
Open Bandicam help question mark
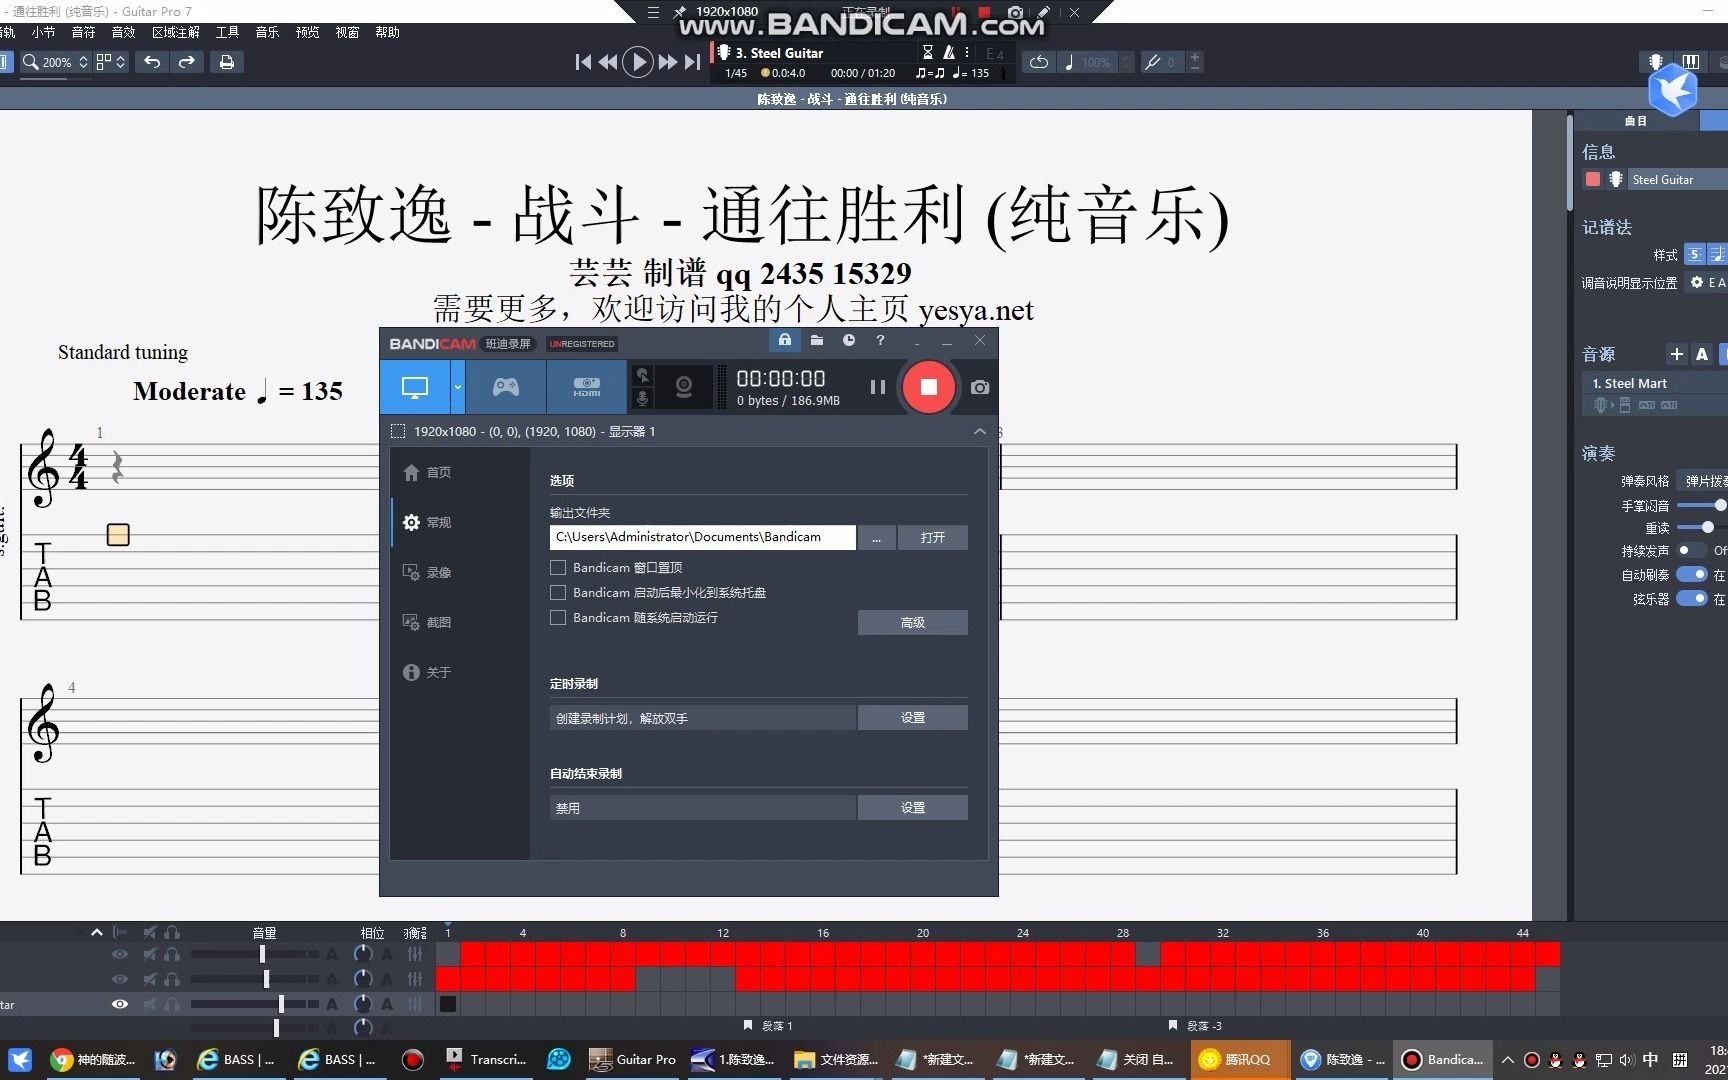click(880, 340)
